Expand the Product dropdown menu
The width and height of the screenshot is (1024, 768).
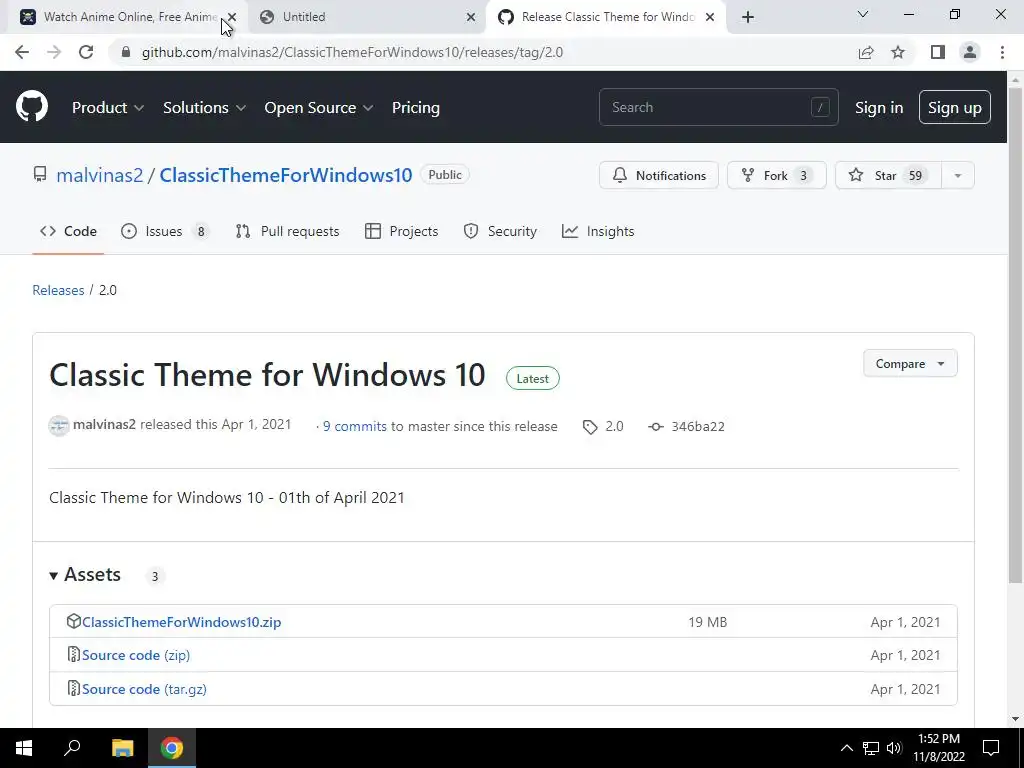tap(108, 108)
